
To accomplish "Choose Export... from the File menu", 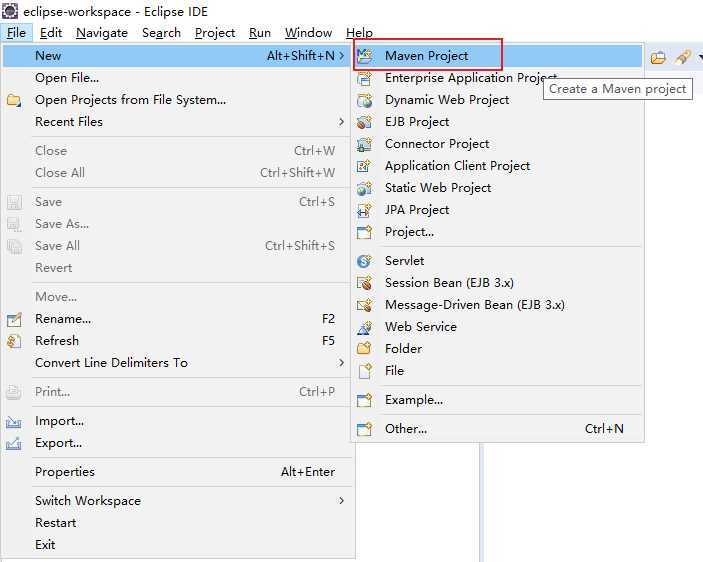I will 178,443.
